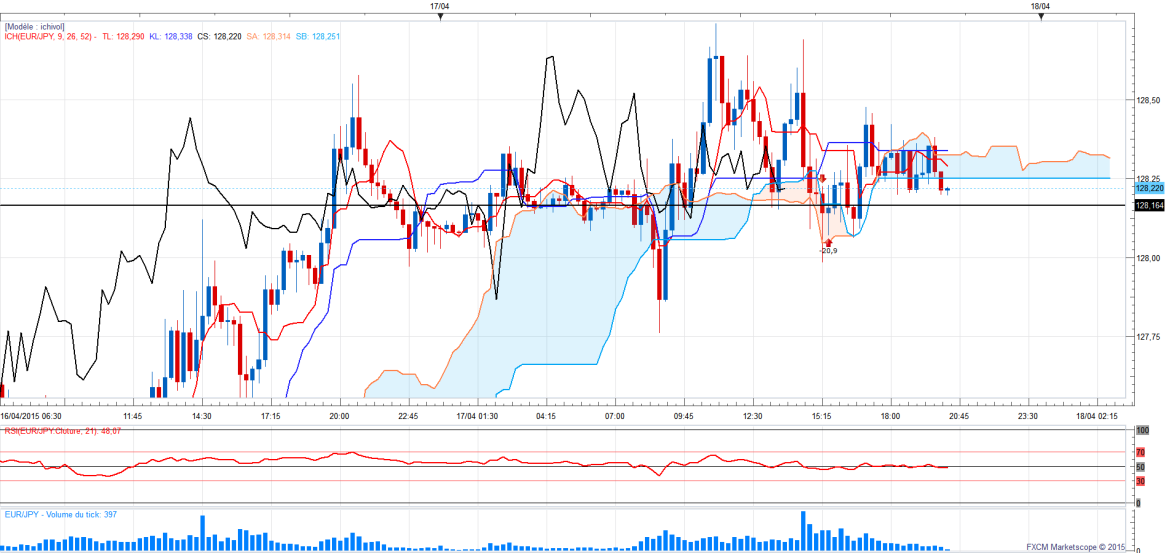Click the 12:30 time axis label
1170x553 pixels.
click(752, 416)
